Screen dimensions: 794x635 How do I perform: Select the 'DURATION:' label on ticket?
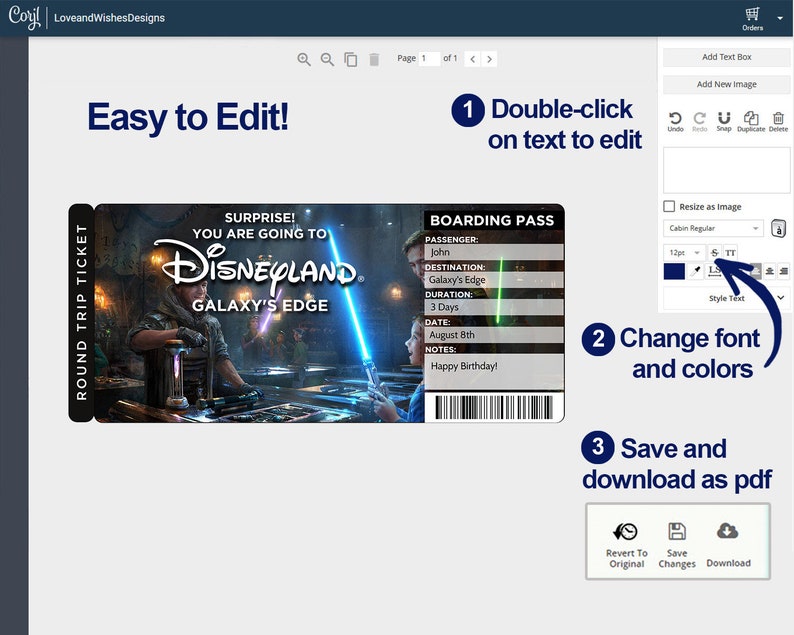coord(449,294)
